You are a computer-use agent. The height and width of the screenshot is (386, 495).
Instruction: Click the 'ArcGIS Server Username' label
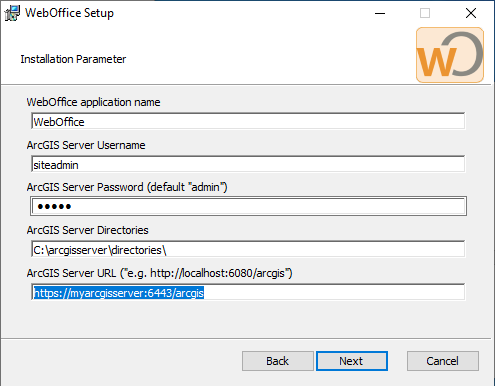(x=86, y=145)
